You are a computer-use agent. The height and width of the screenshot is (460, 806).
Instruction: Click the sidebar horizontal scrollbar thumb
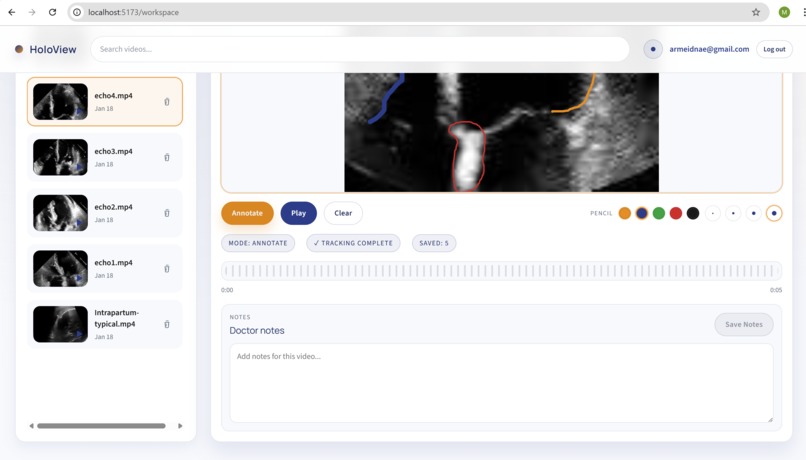[x=101, y=426]
